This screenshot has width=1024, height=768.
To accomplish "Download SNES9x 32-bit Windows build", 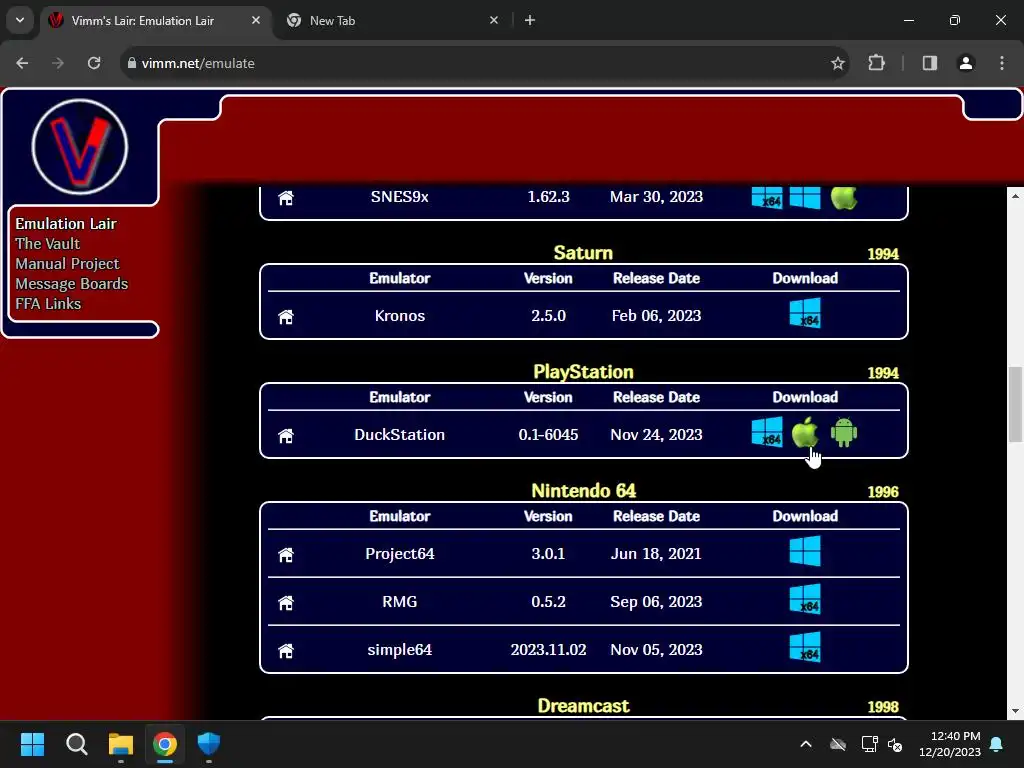I will 805,197.
